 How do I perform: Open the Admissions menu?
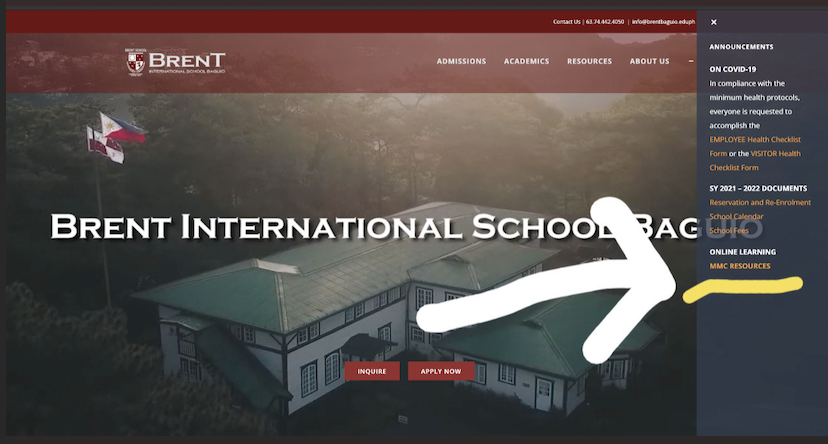(461, 61)
